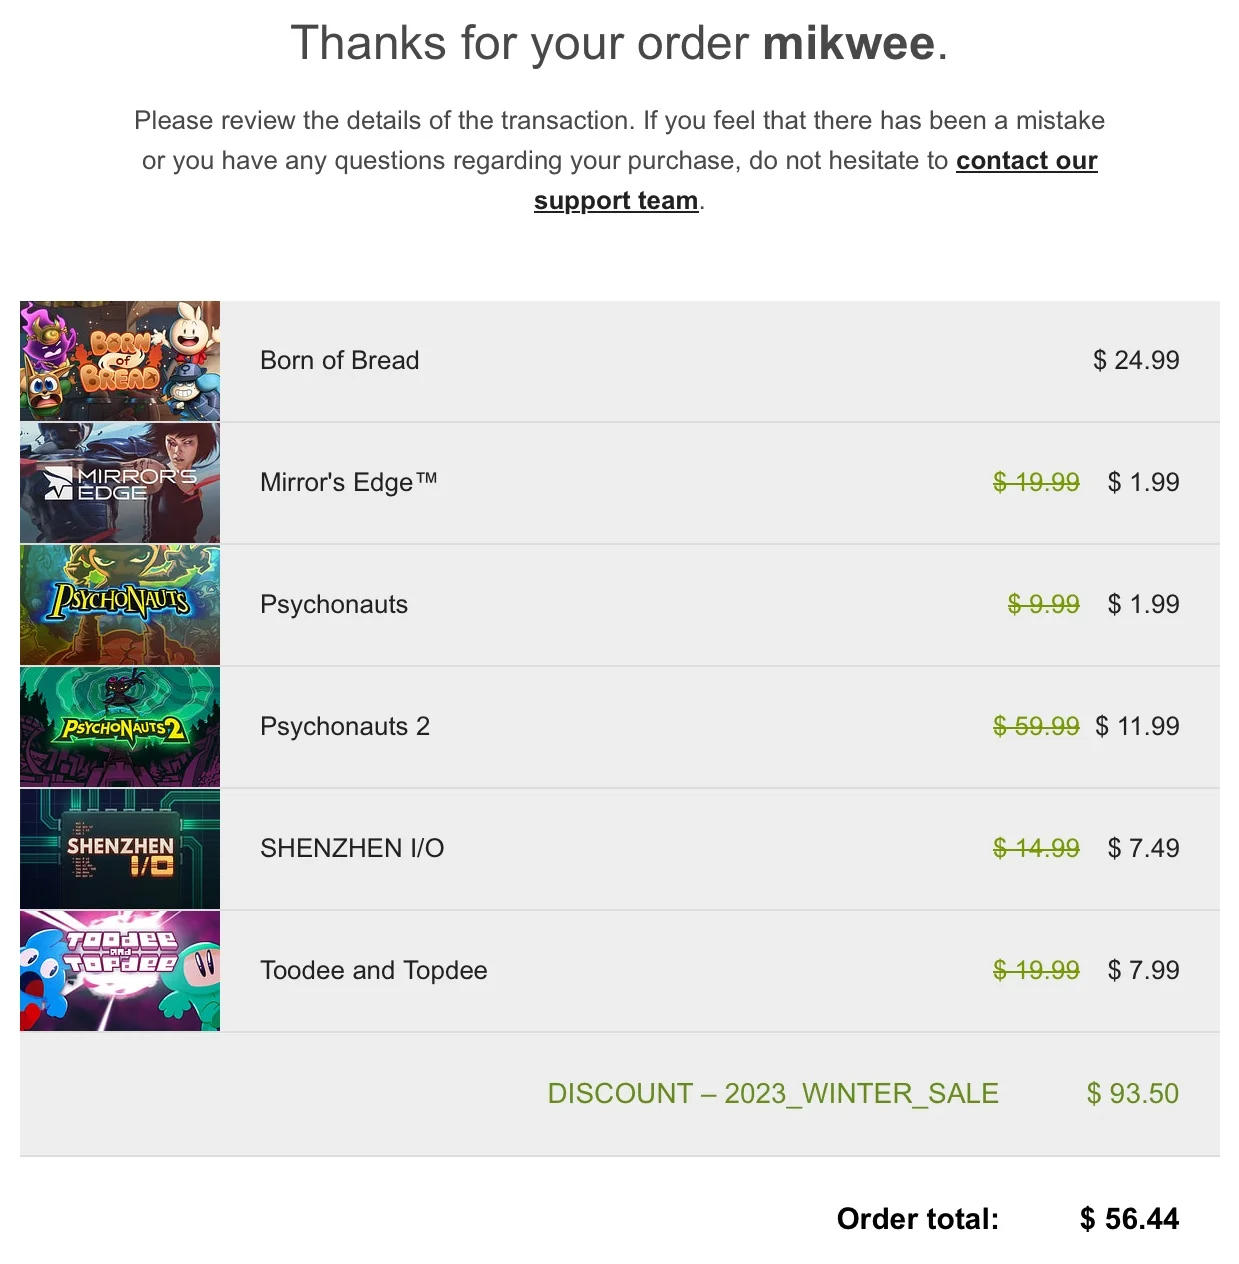
Task: Click the SHENZHEN I/O thumbnail image
Action: tap(120, 849)
